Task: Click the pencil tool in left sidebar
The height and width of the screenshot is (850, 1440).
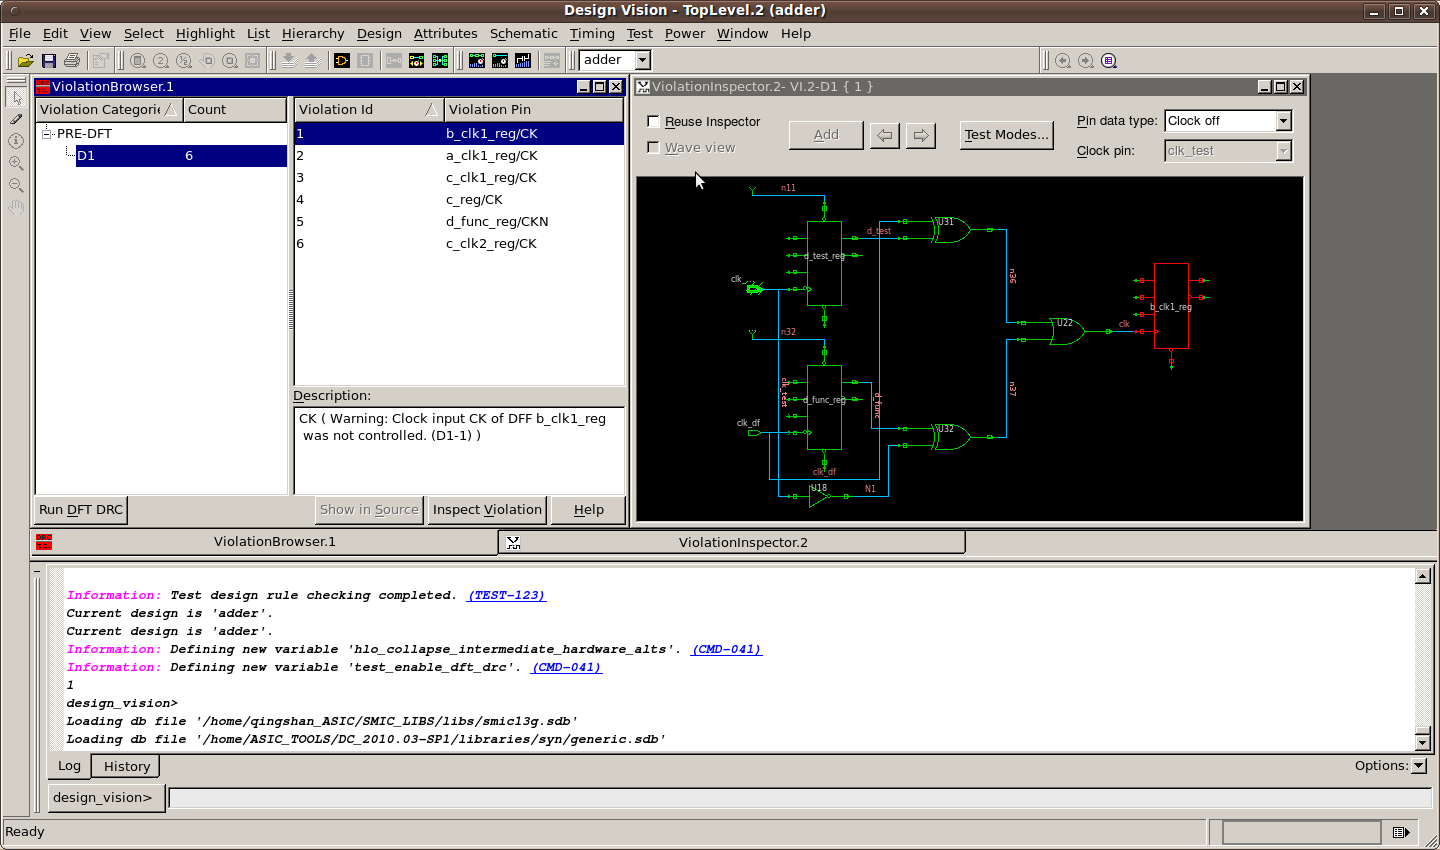Action: click(x=16, y=119)
